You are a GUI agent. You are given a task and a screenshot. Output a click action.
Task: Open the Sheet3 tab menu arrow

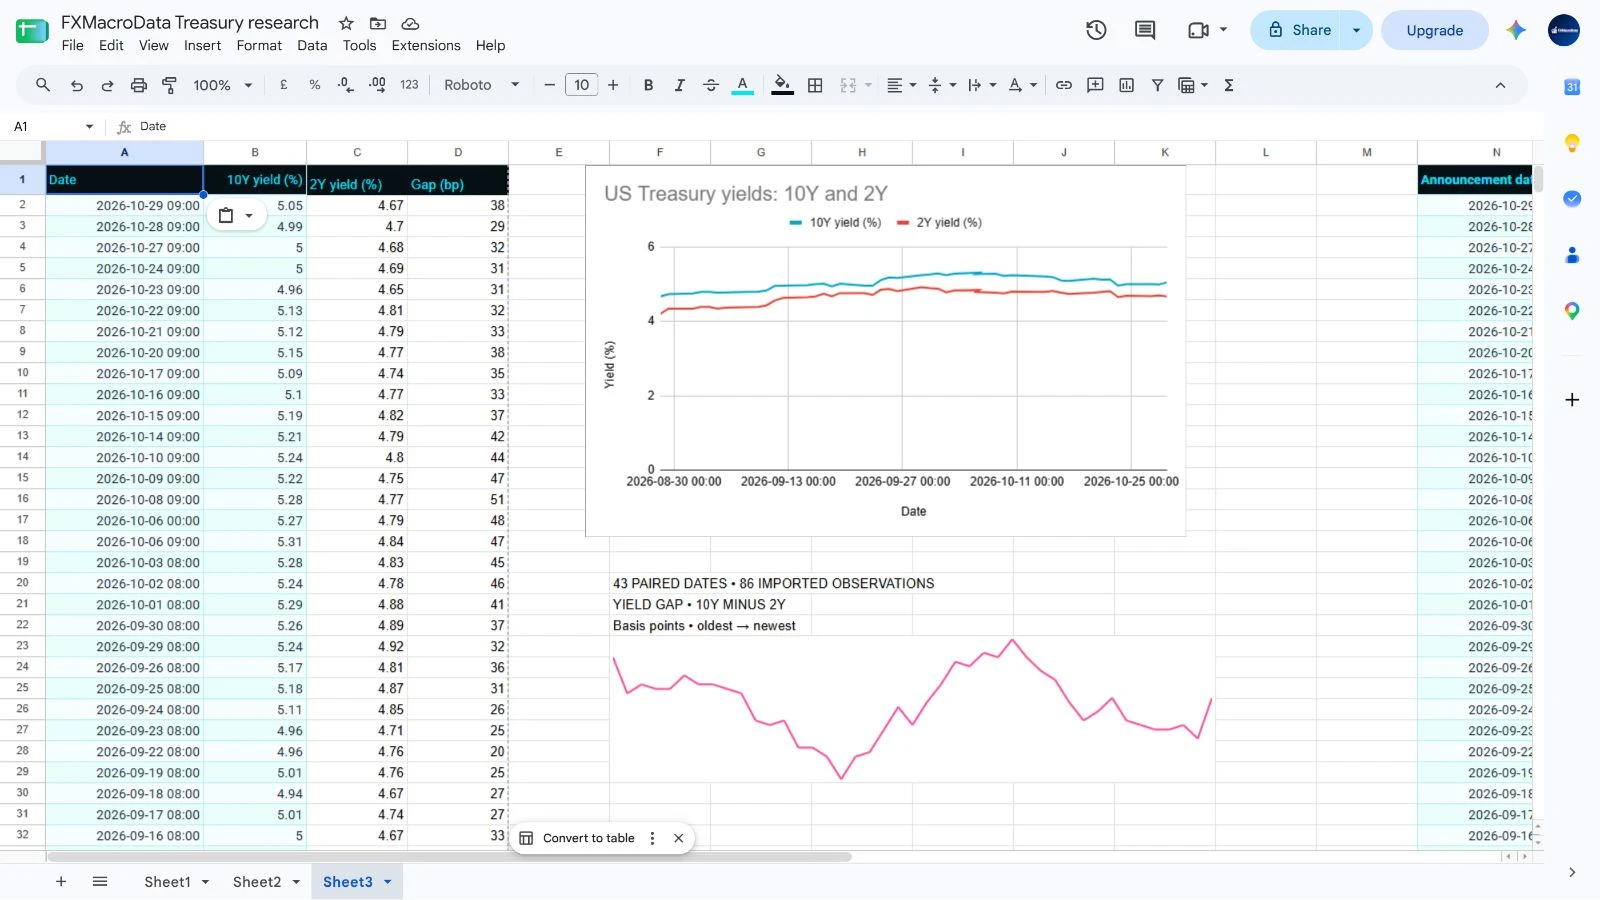point(387,882)
